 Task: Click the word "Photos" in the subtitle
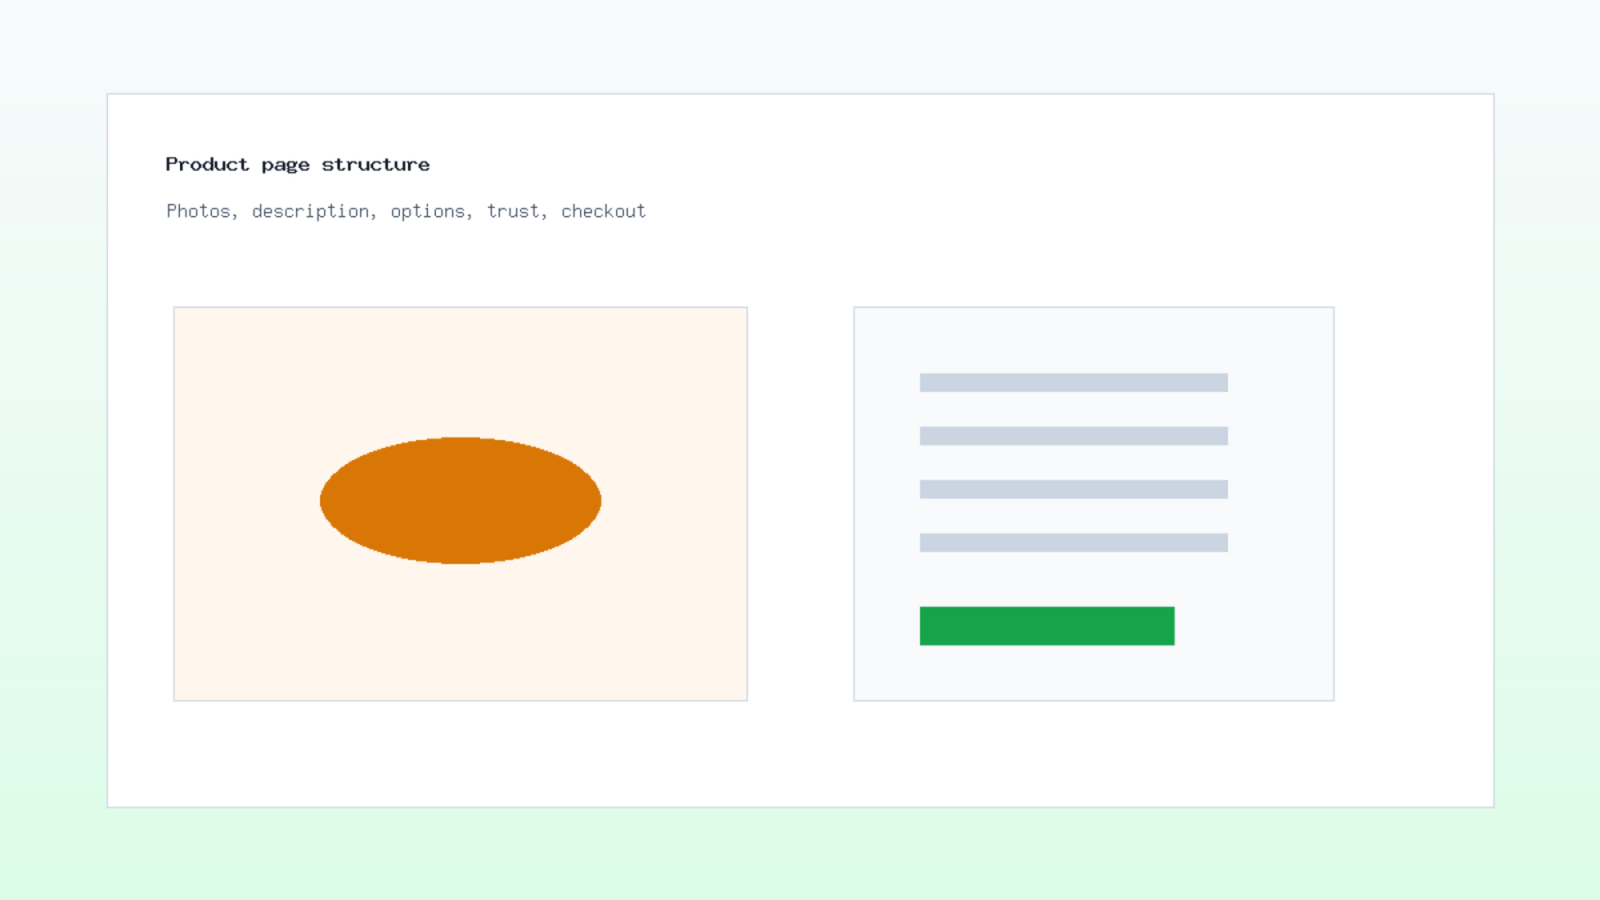point(198,211)
